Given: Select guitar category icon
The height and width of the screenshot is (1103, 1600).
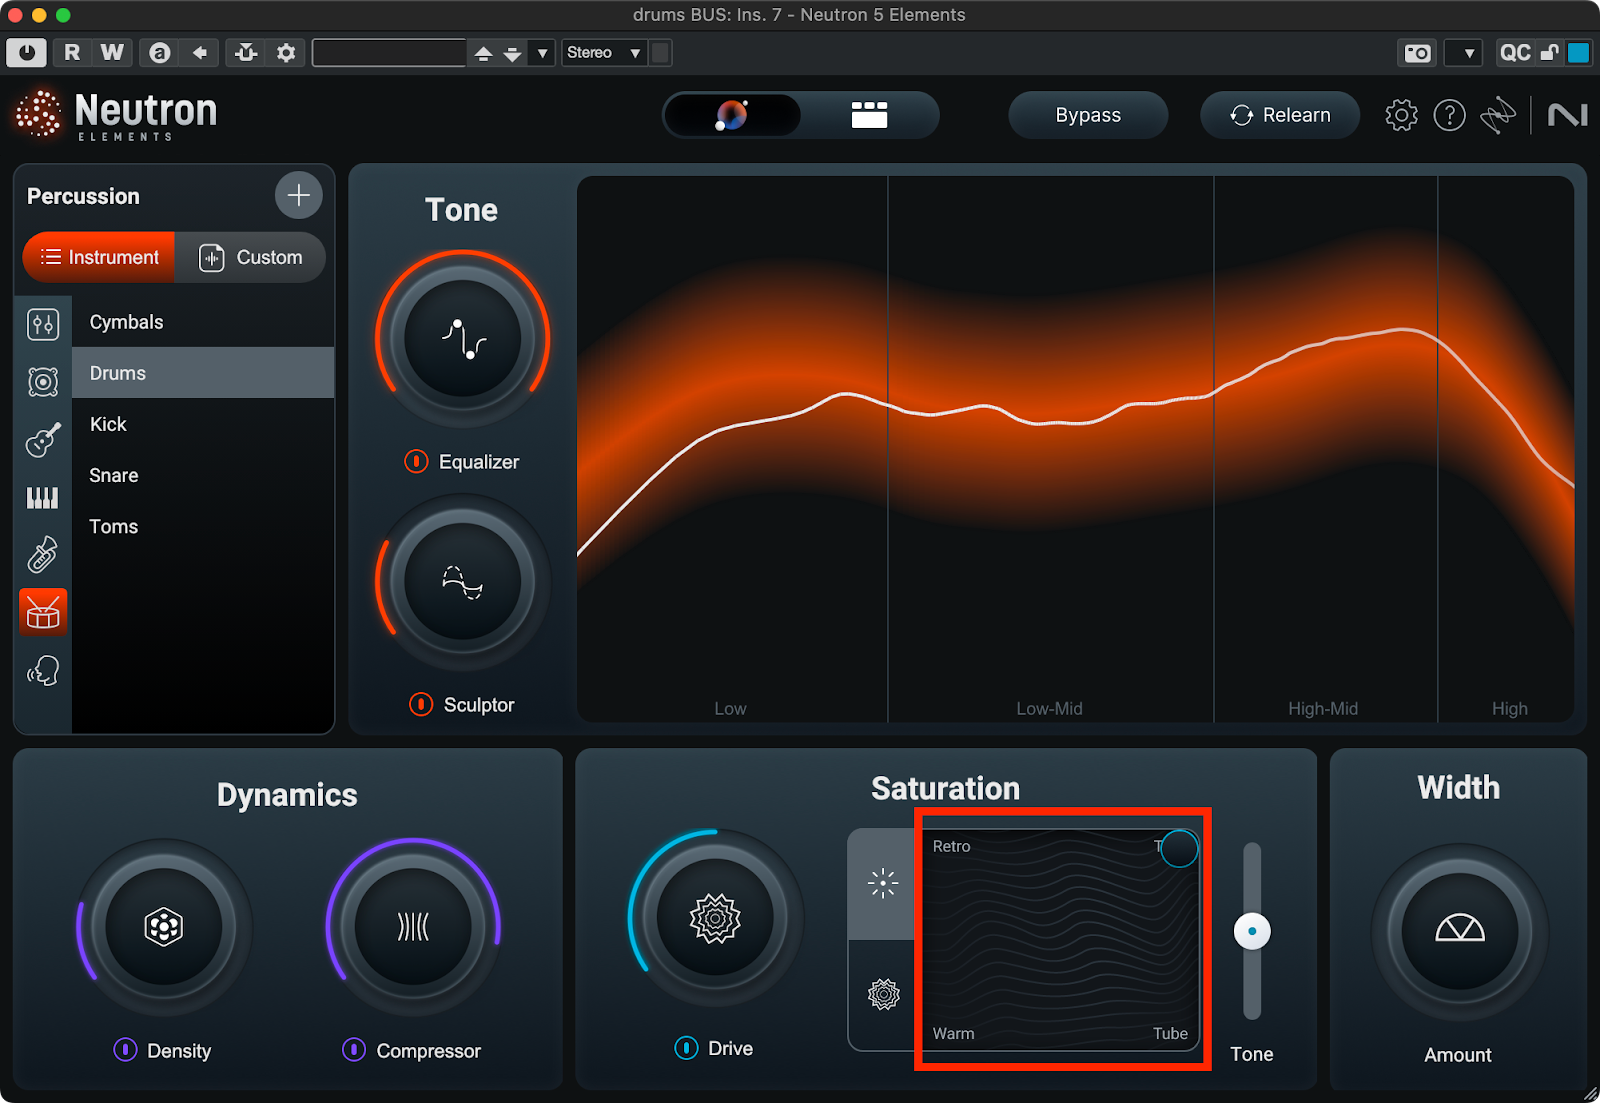Looking at the screenshot, I should click(x=43, y=440).
